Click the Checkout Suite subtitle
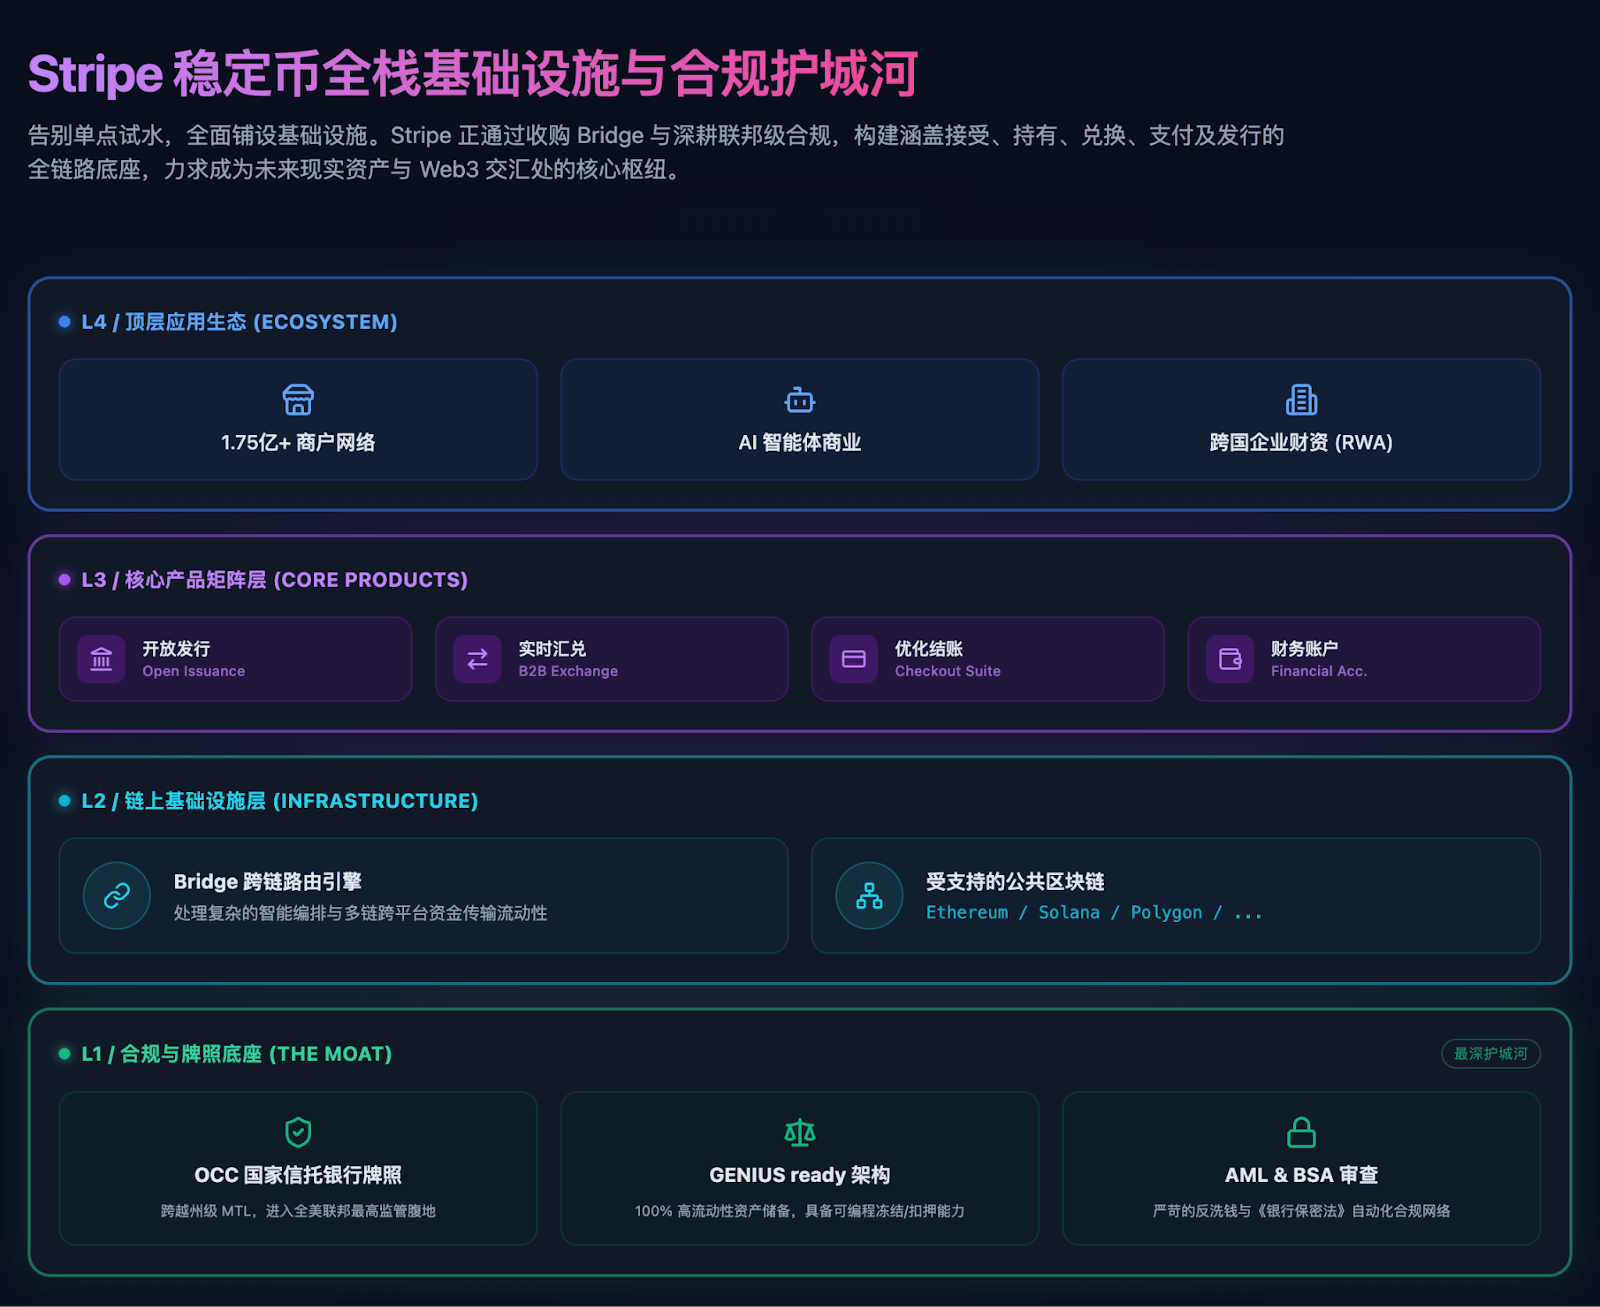 (x=948, y=671)
